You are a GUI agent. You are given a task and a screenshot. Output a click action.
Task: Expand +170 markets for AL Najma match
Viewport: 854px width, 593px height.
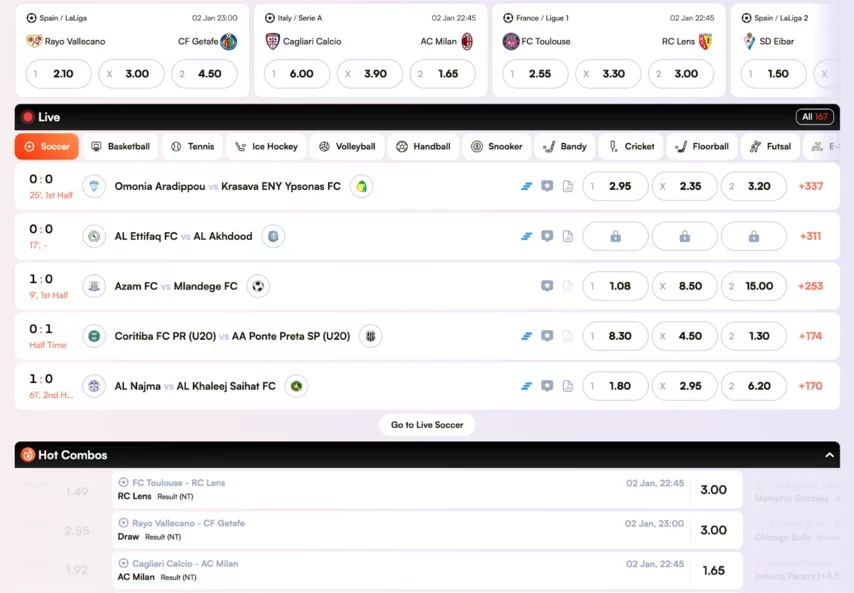click(810, 386)
